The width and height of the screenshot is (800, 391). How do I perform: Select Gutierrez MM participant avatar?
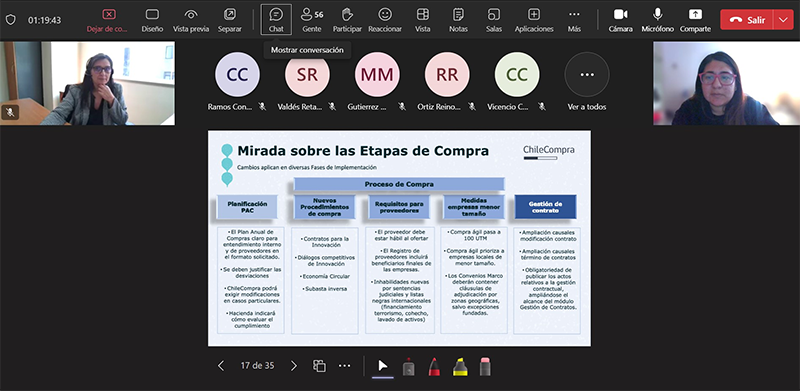[377, 75]
